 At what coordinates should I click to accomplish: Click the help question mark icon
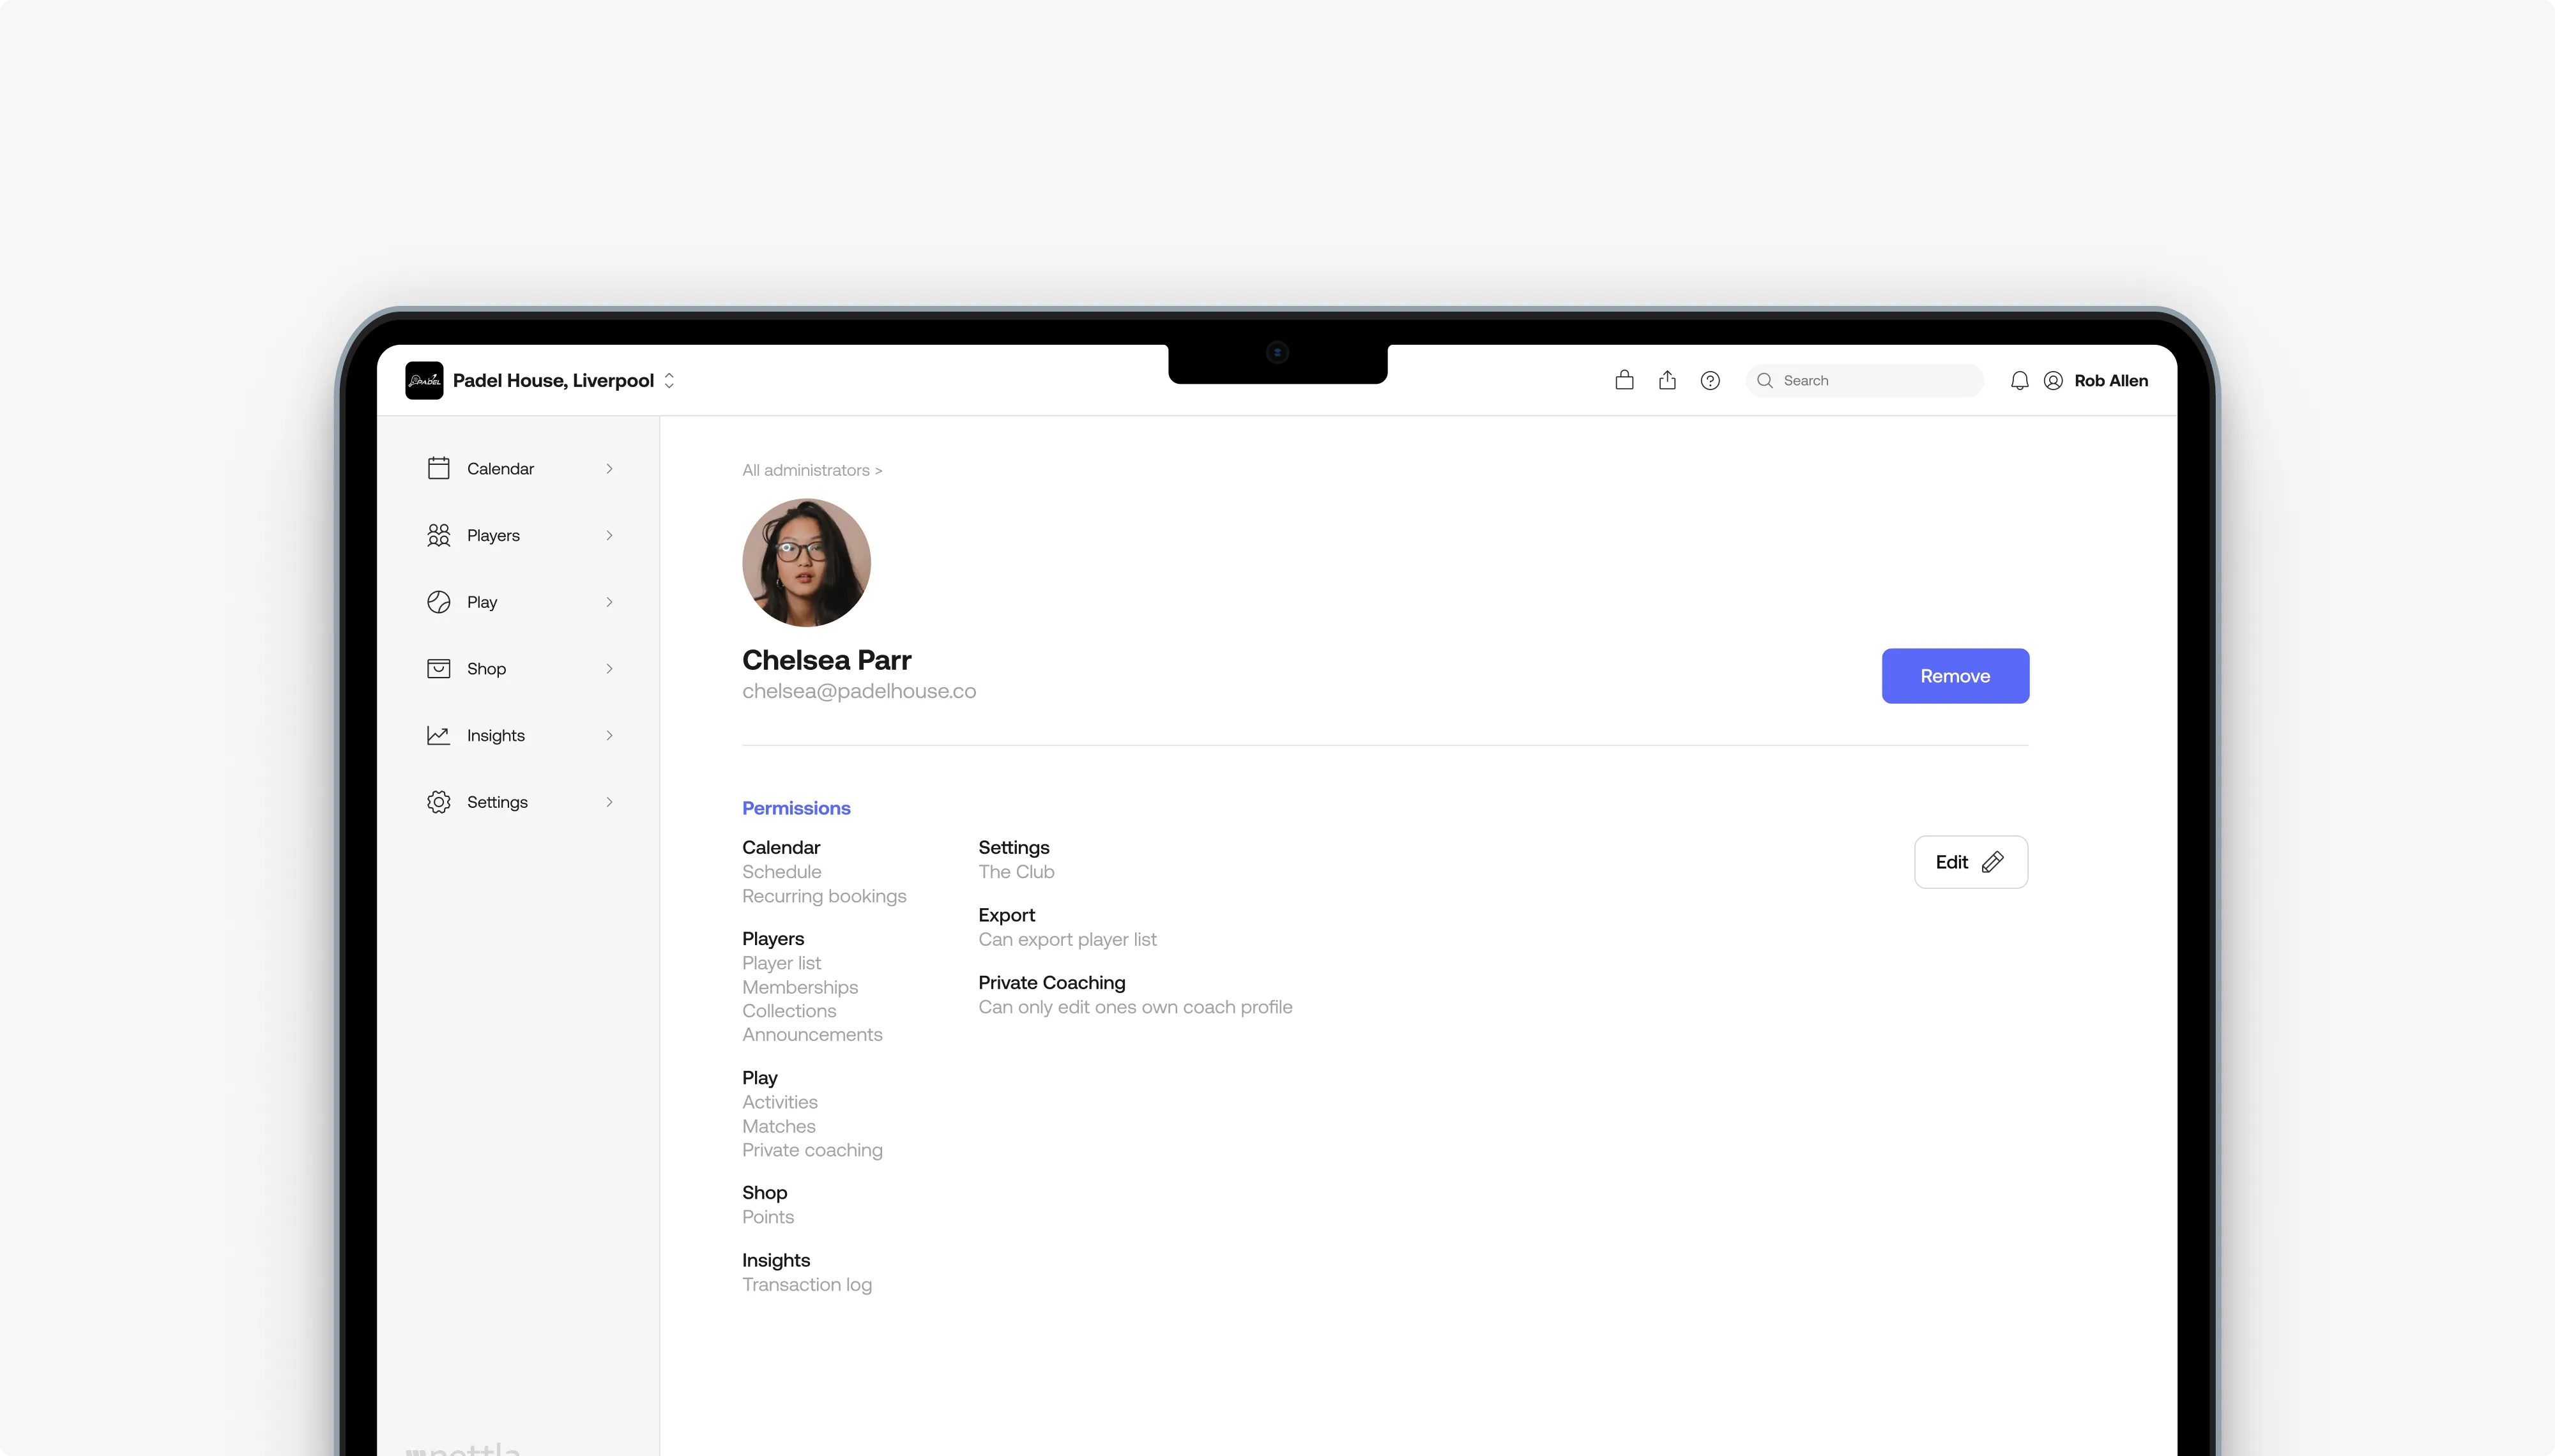click(x=1709, y=380)
